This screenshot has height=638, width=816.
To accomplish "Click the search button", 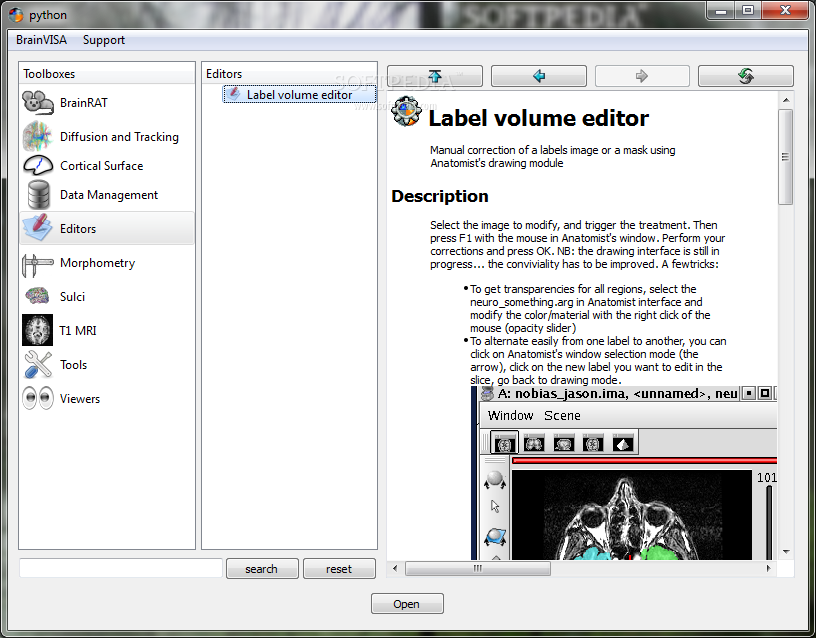I will click(x=262, y=569).
